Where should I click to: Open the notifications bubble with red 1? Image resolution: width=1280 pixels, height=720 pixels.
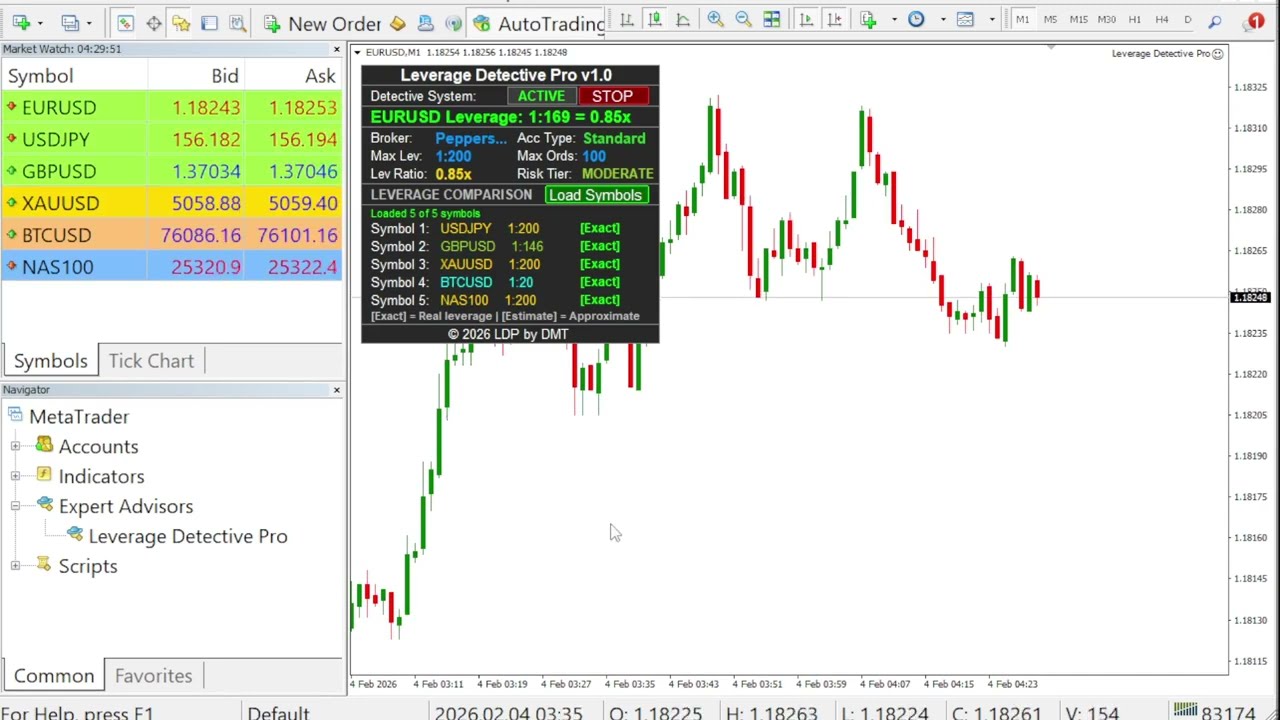(x=1254, y=21)
